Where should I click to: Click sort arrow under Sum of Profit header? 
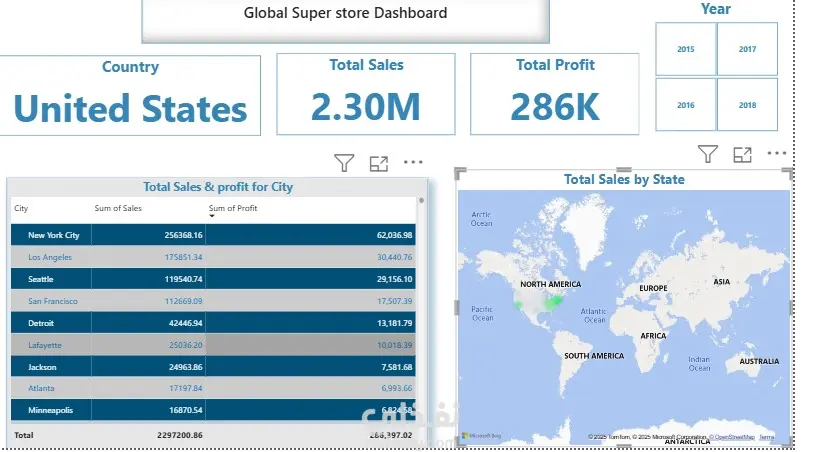[x=211, y=216]
